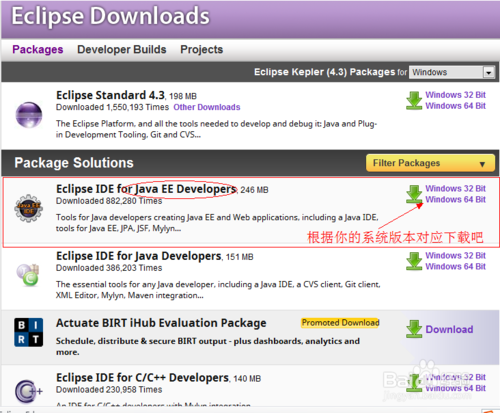Open Eclipse IDE for Java Developers title

point(139,256)
